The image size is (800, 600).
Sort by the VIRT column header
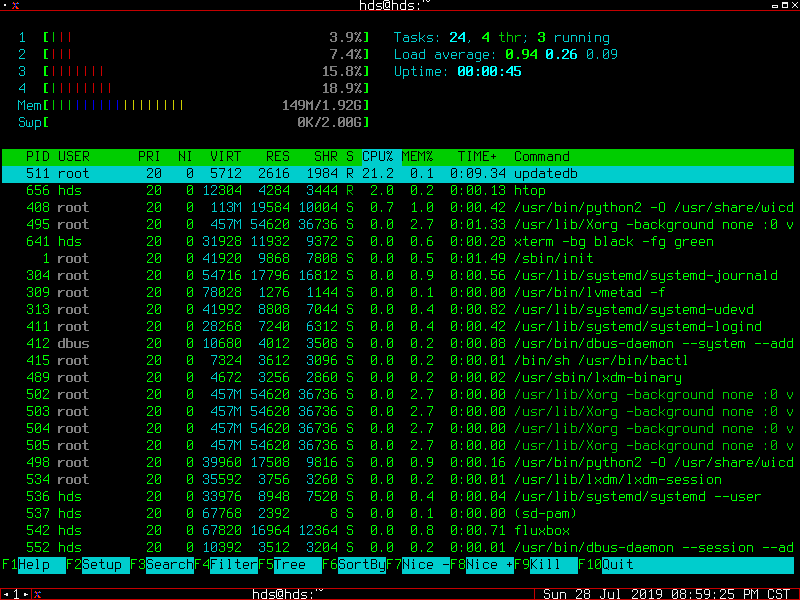coord(226,157)
